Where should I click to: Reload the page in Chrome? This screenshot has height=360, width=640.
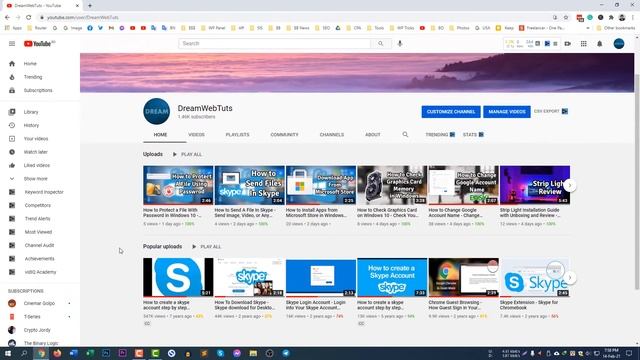pyautogui.click(x=29, y=17)
